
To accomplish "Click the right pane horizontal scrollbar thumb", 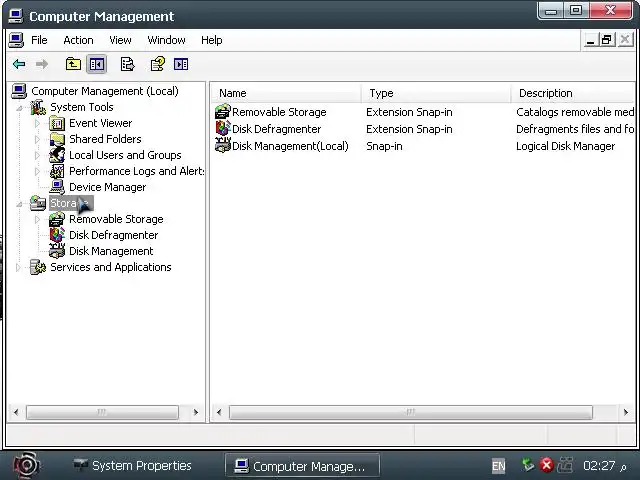I will pyautogui.click(x=411, y=412).
